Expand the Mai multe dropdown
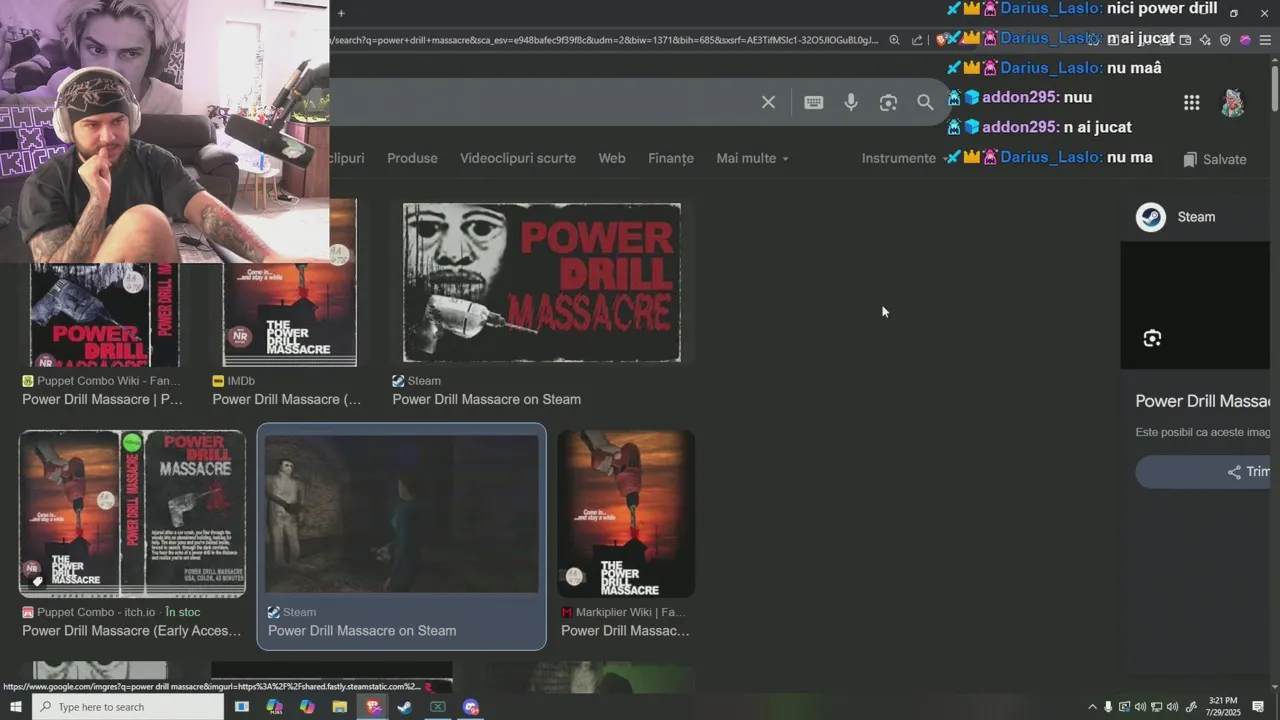 point(752,158)
